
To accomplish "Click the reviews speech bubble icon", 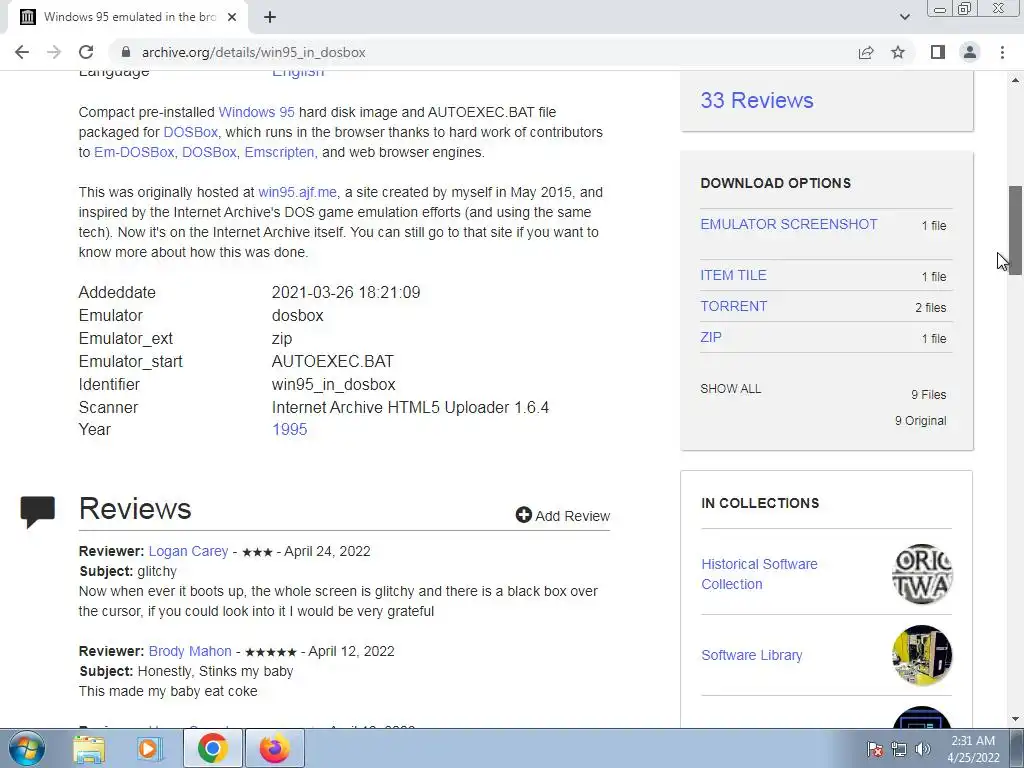I will [38, 511].
